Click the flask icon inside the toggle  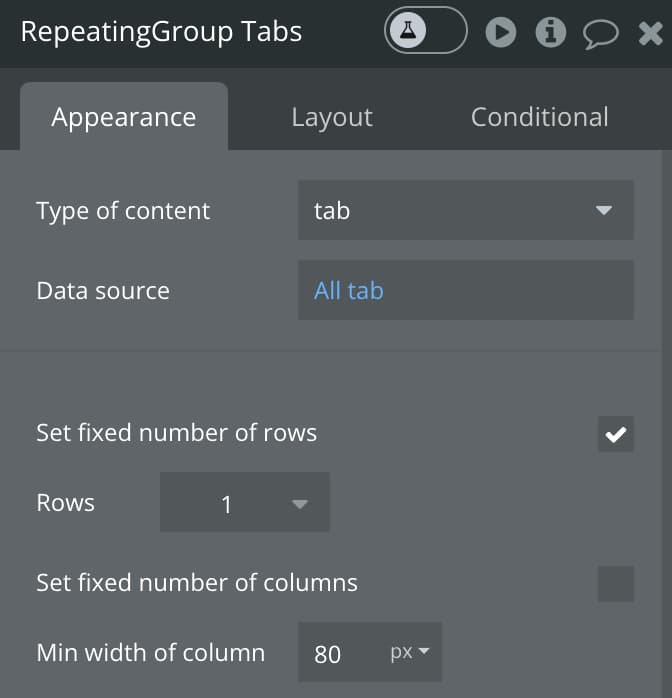click(408, 30)
